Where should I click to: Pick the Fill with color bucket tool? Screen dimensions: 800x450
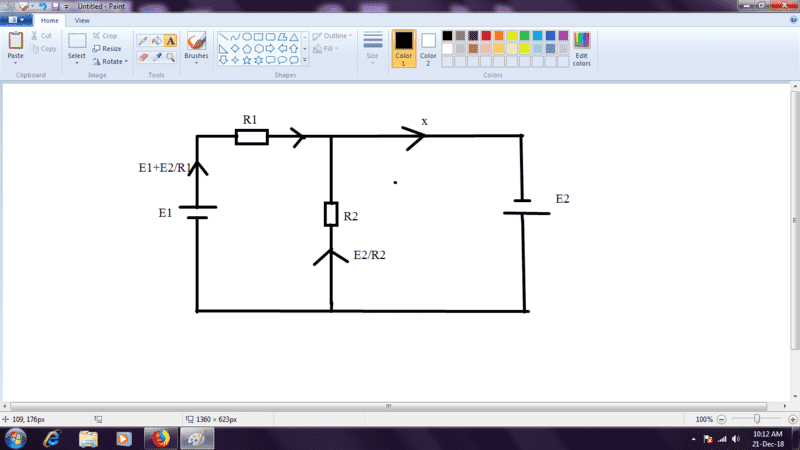pos(156,41)
